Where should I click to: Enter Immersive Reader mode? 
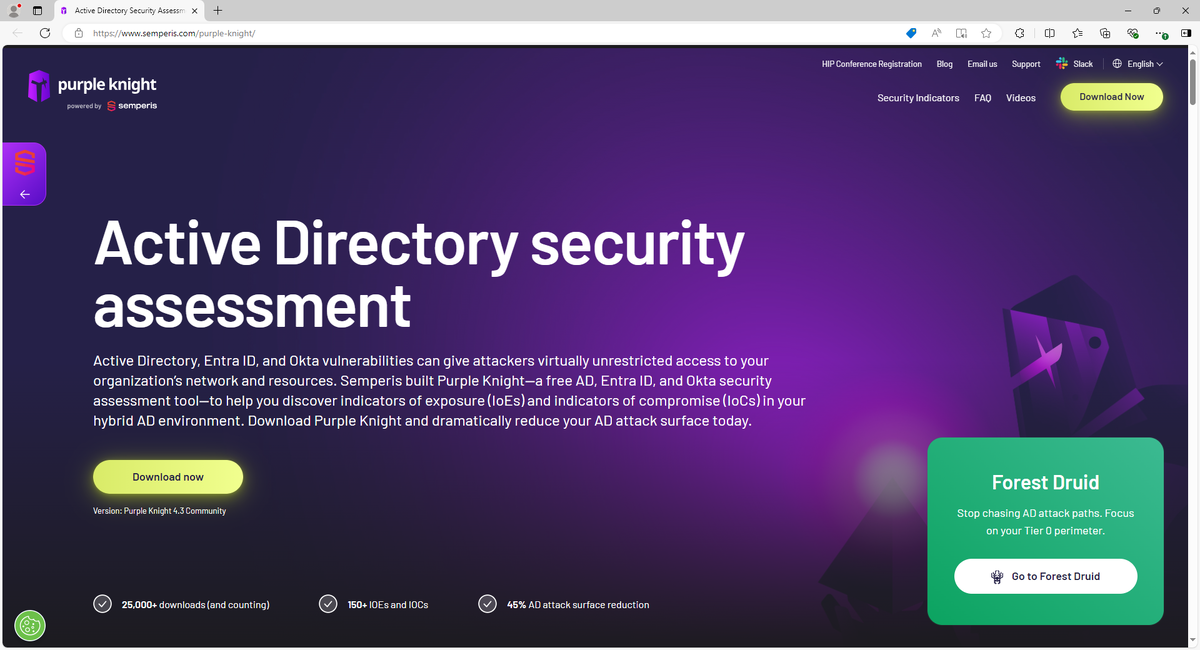(x=961, y=33)
